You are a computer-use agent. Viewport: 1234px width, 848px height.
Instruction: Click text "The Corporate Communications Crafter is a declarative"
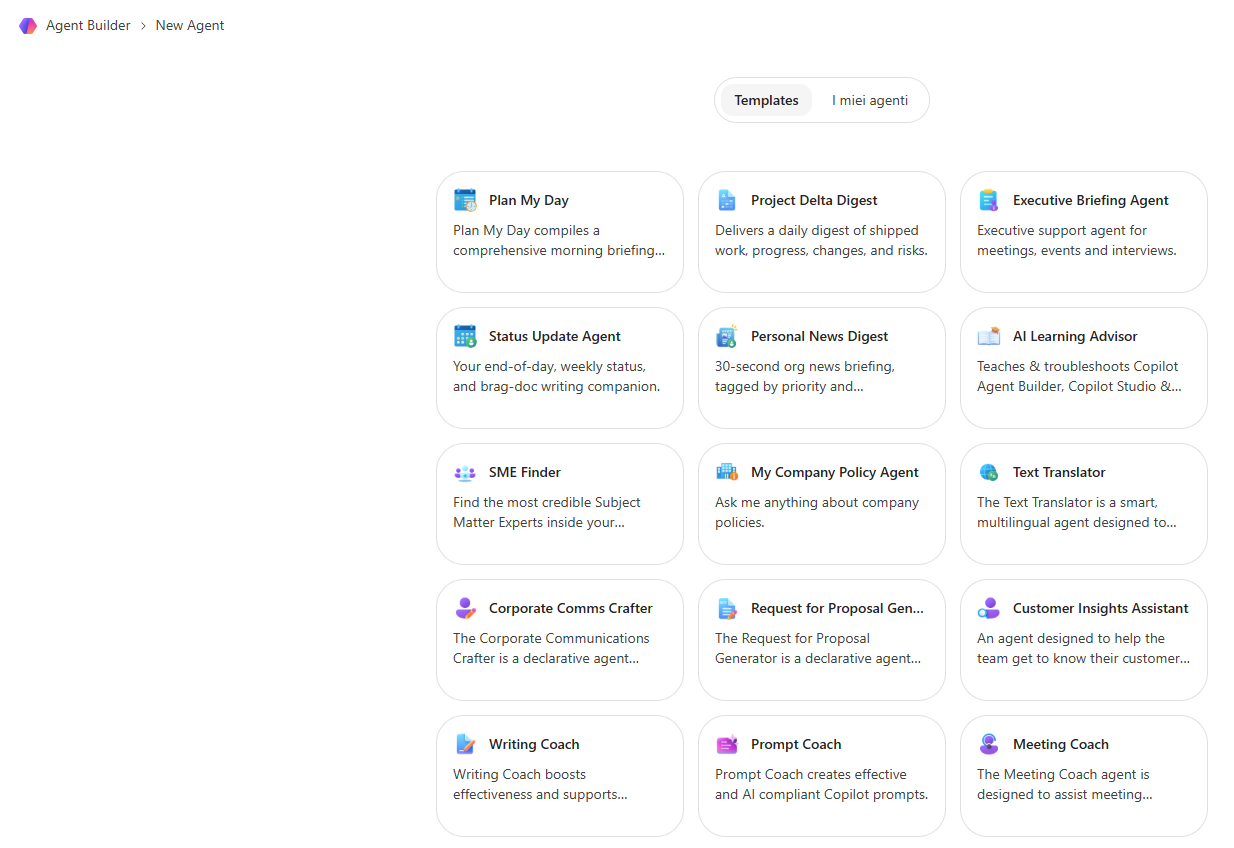click(551, 648)
